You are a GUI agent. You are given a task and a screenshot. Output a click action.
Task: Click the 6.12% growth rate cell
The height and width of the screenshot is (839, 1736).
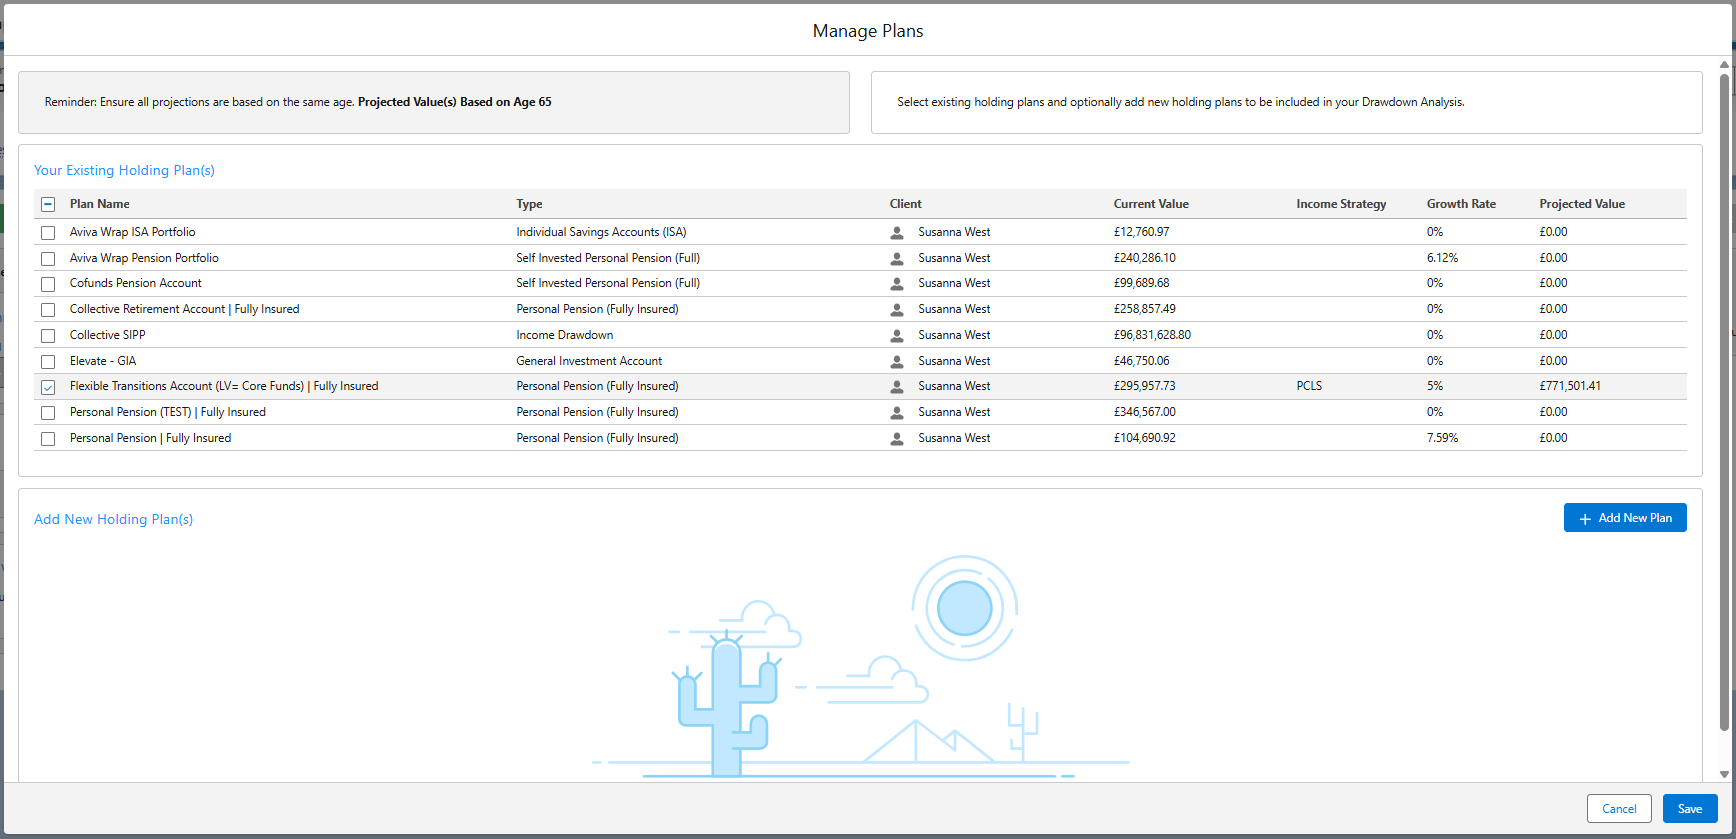tap(1442, 258)
